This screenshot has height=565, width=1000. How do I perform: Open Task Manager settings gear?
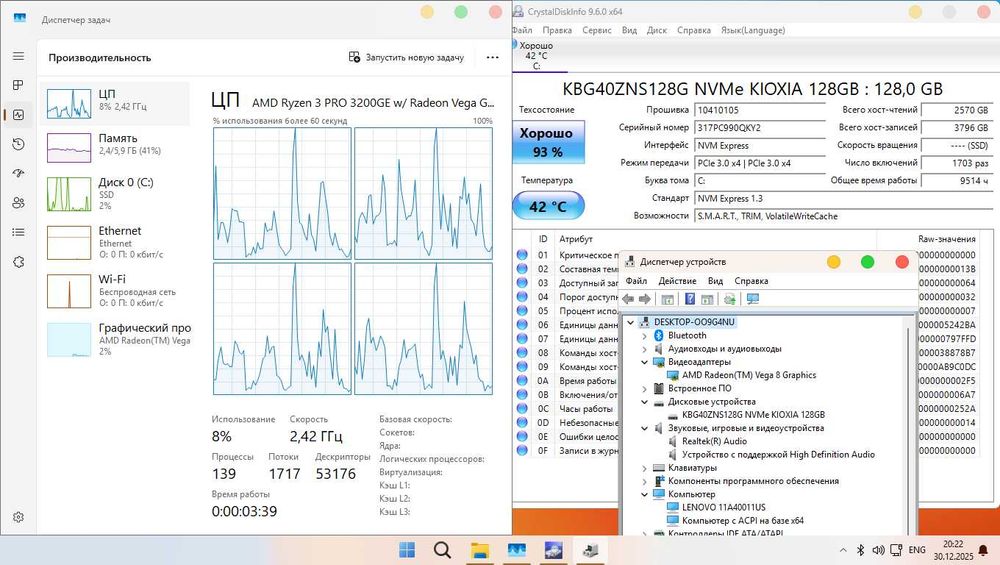click(18, 517)
